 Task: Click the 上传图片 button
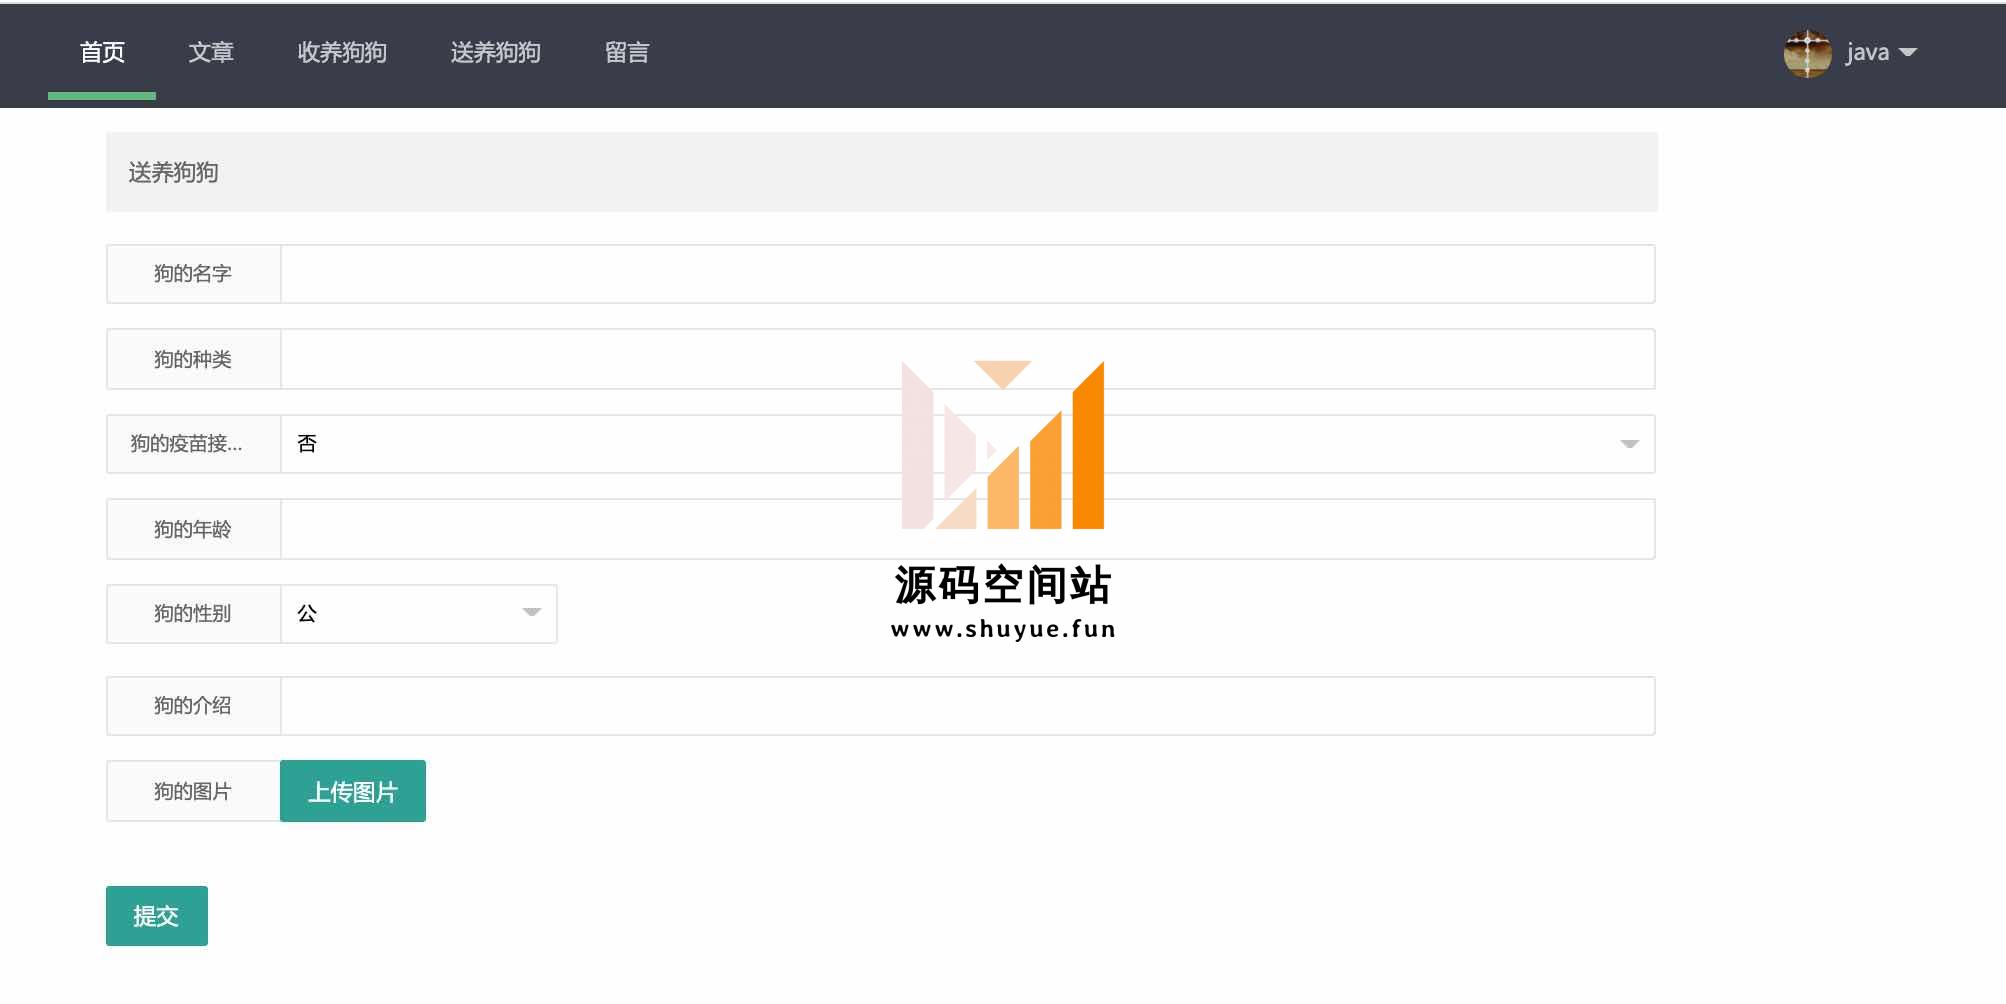[x=353, y=791]
